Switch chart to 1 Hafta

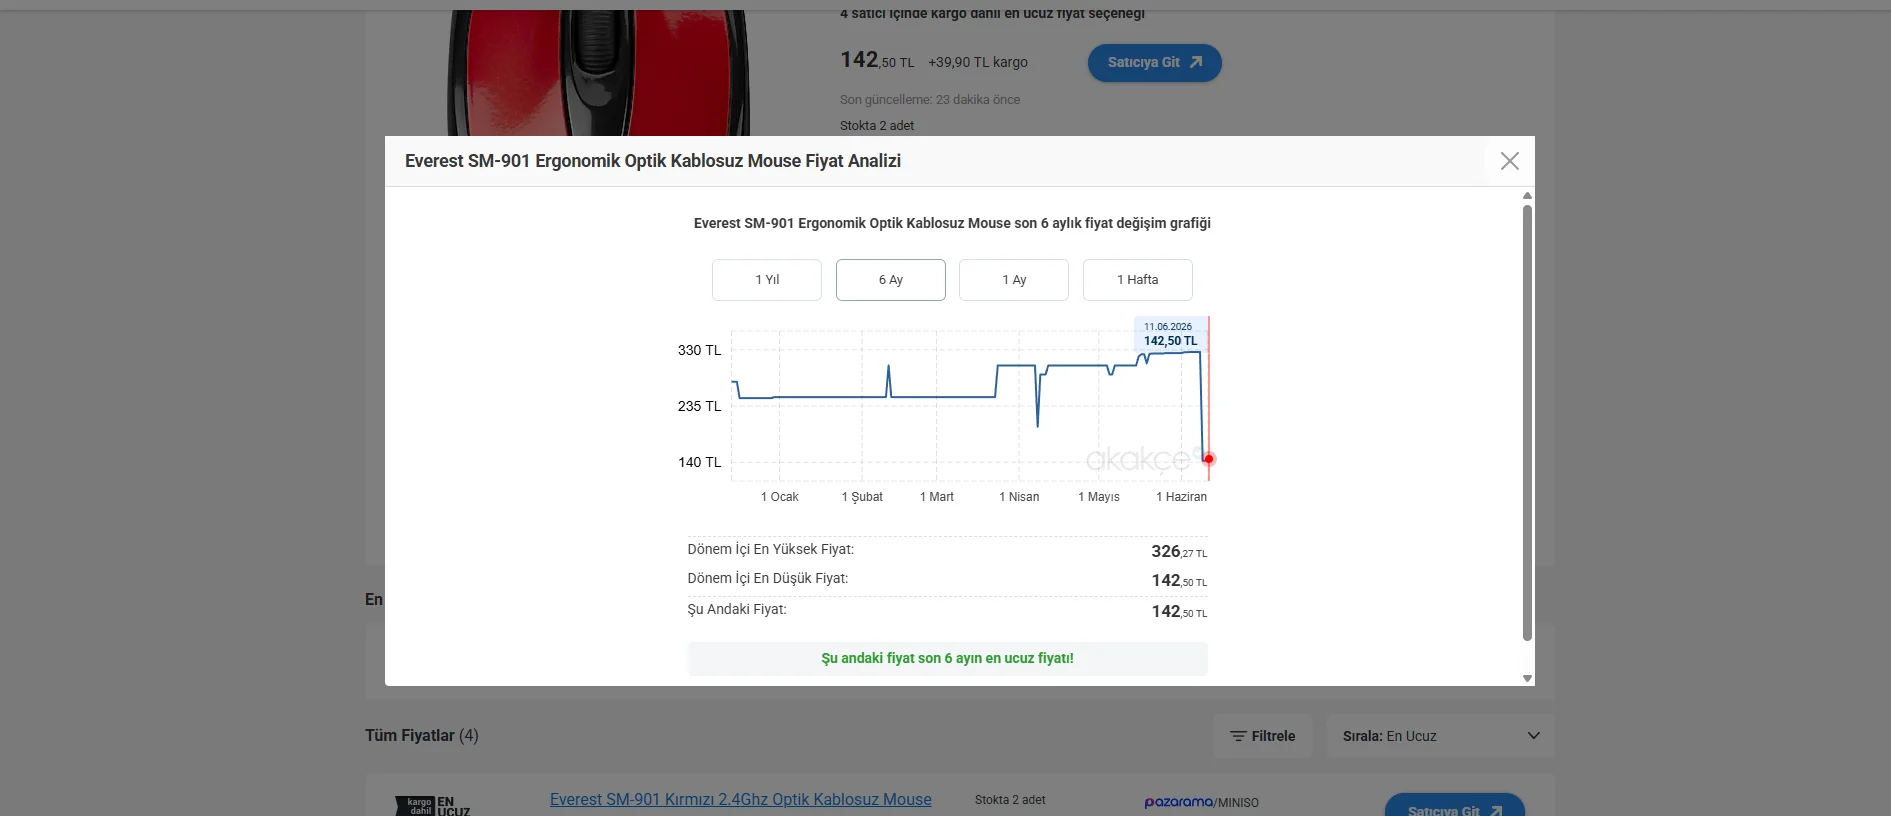pyautogui.click(x=1138, y=280)
